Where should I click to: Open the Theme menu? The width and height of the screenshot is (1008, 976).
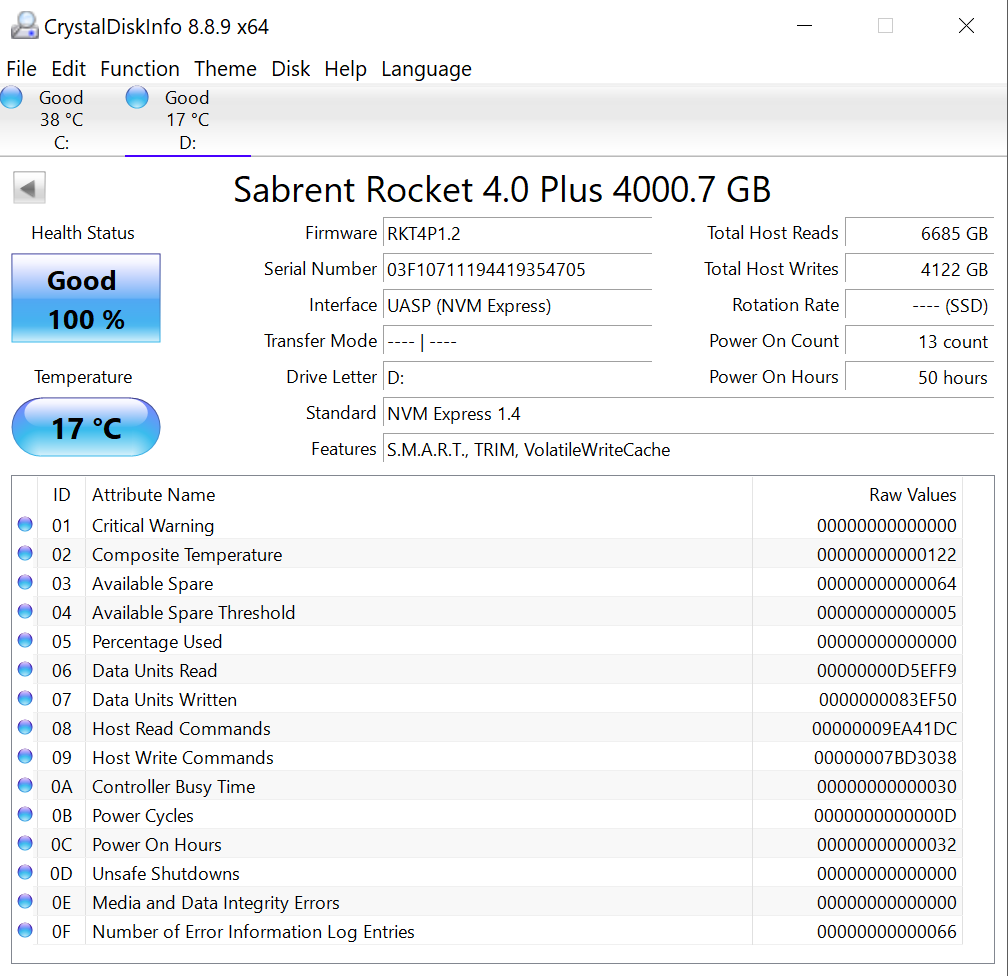click(225, 69)
